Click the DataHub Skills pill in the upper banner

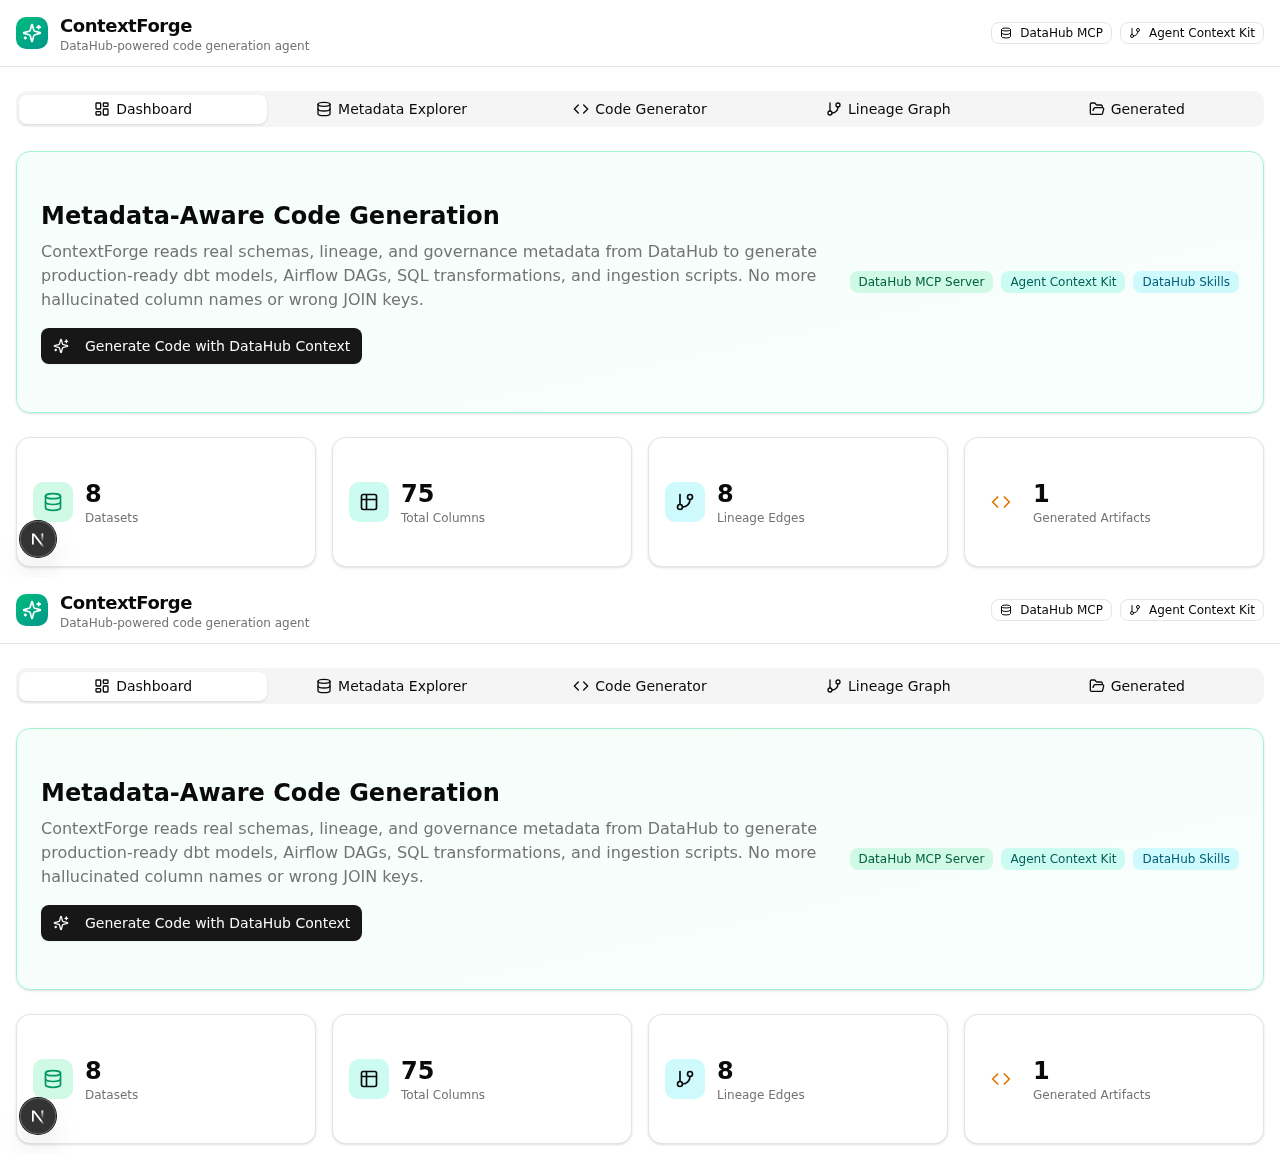coord(1186,282)
